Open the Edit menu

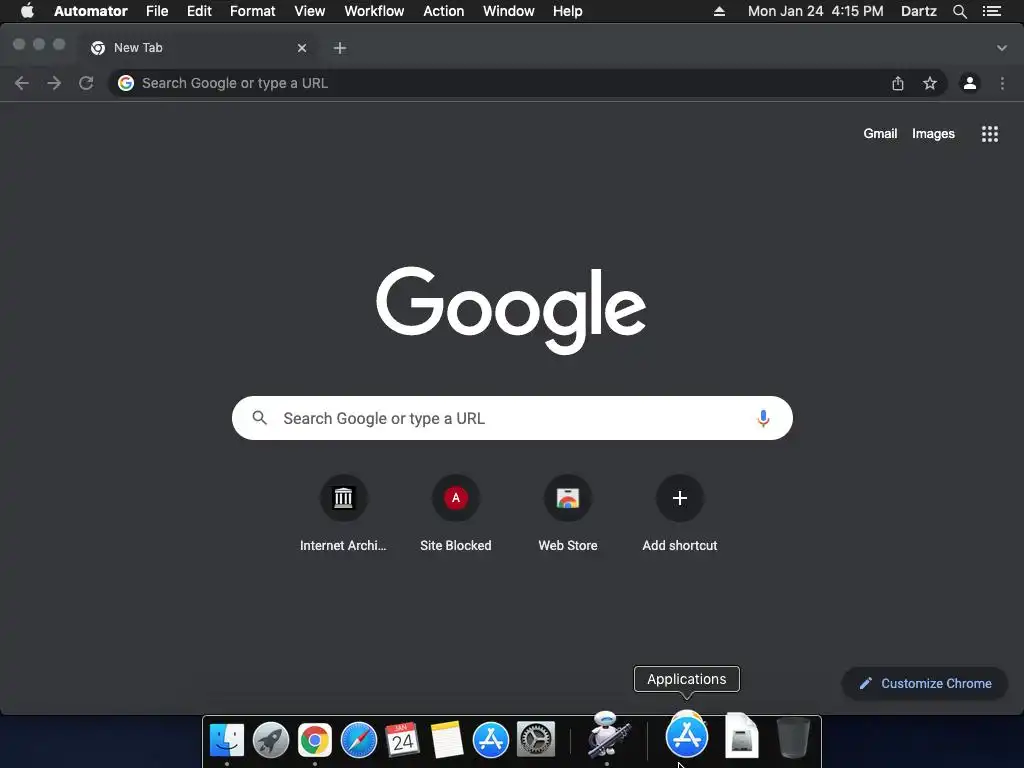199,11
